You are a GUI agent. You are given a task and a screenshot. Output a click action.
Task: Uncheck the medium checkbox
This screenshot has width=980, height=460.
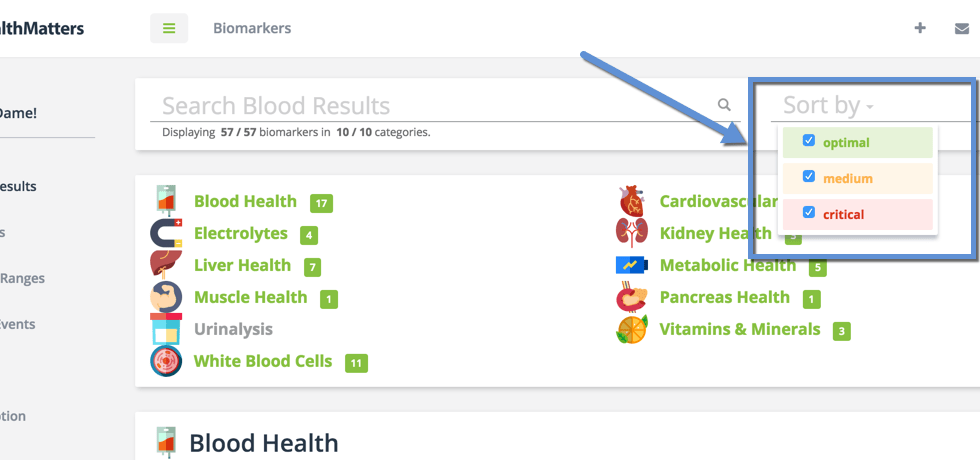tap(809, 177)
